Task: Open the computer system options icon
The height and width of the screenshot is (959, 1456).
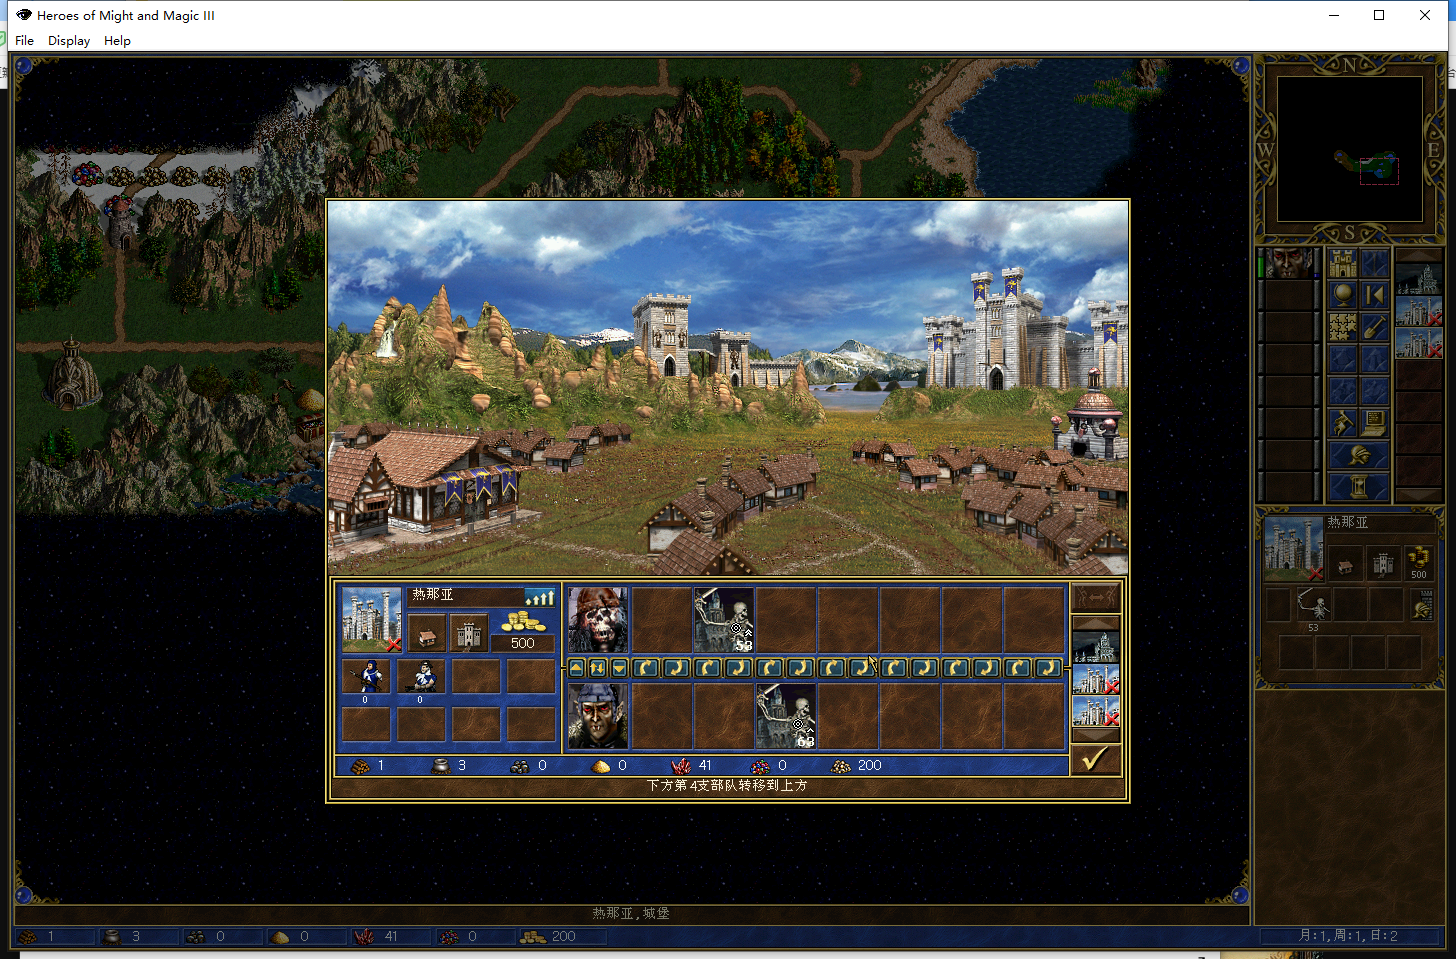Action: pos(1374,423)
